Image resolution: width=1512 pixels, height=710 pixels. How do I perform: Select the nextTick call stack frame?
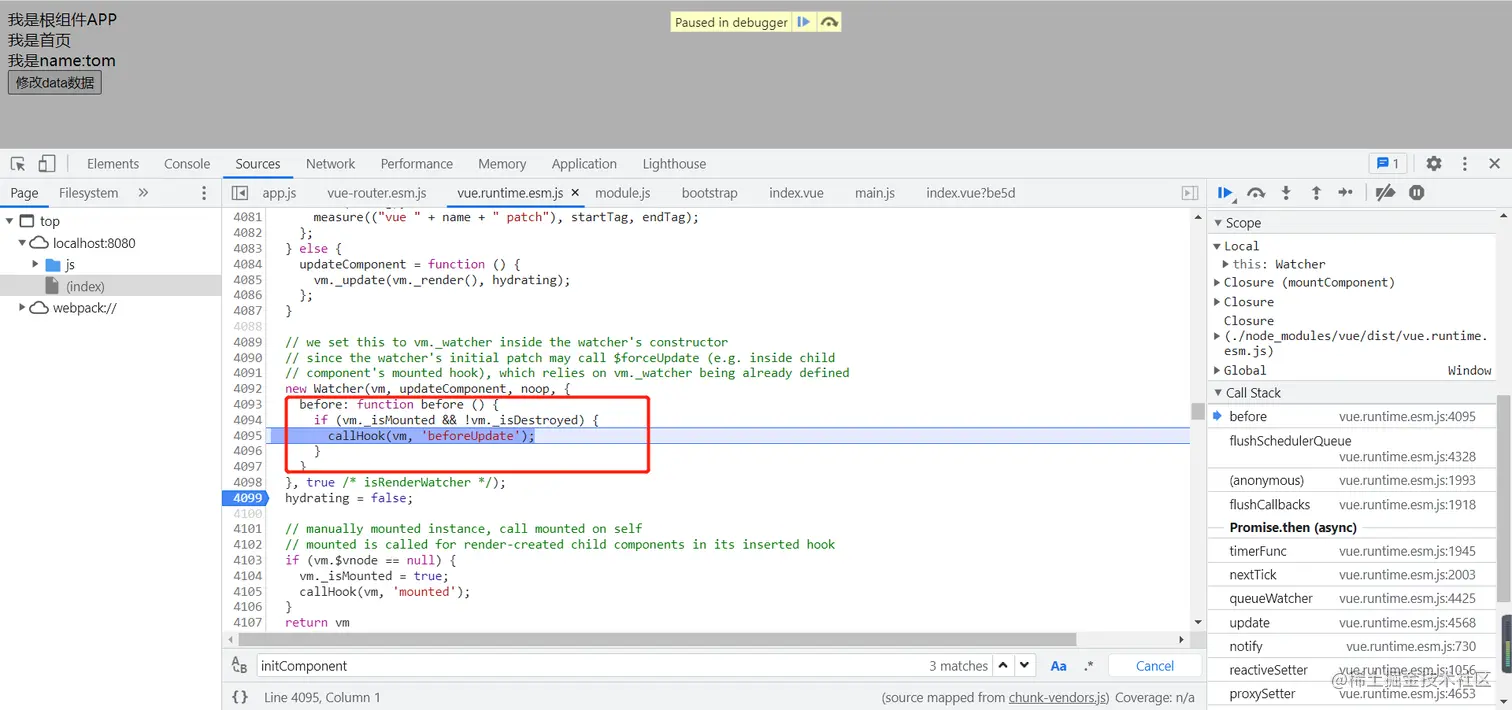point(1353,575)
